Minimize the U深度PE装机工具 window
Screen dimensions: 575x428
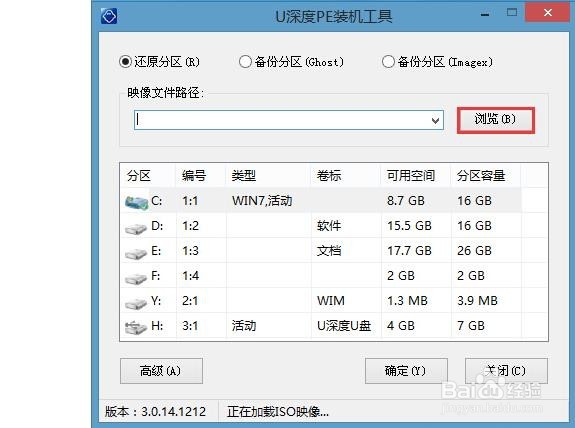click(x=485, y=14)
